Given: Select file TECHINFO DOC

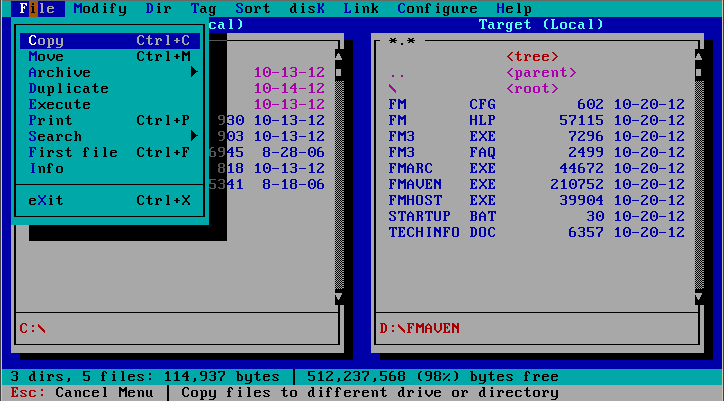Looking at the screenshot, I should click(536, 232).
